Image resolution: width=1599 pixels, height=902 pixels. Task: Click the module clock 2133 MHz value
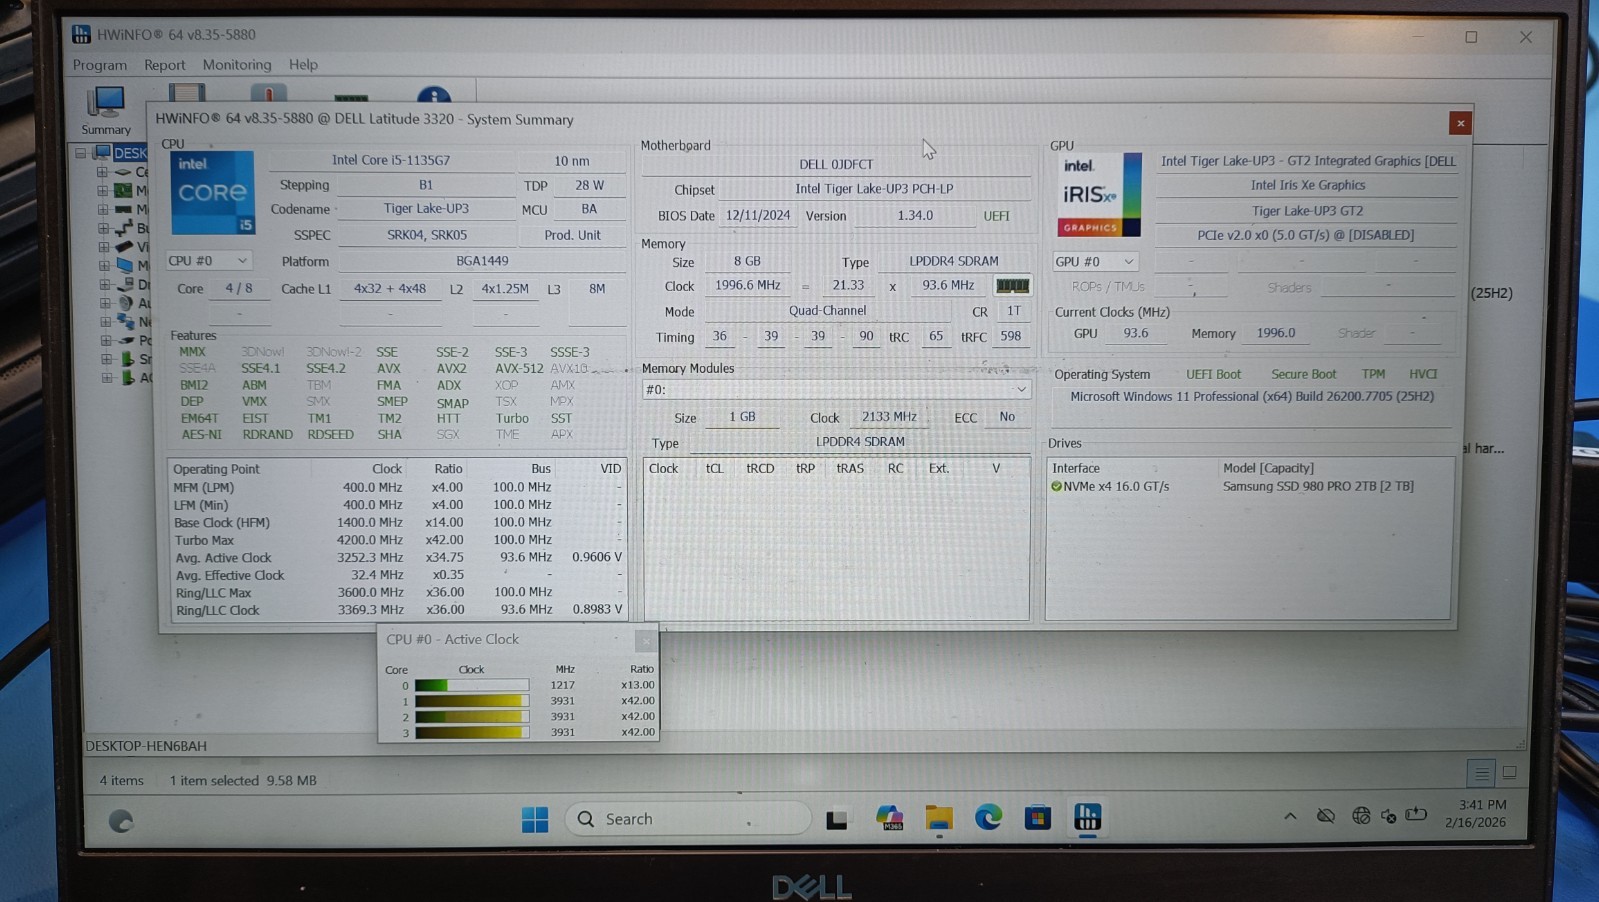(x=889, y=417)
